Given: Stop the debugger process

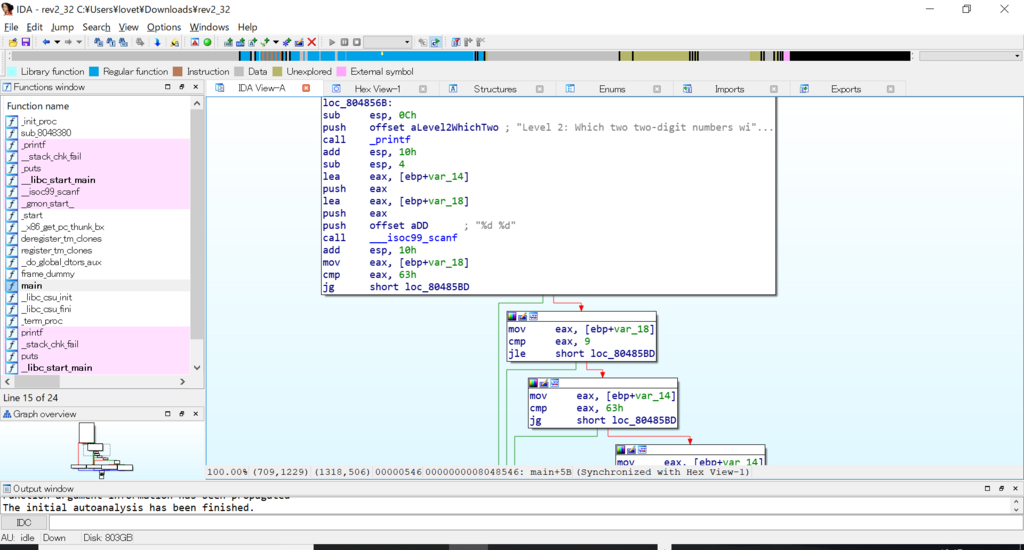Looking at the screenshot, I should click(357, 42).
